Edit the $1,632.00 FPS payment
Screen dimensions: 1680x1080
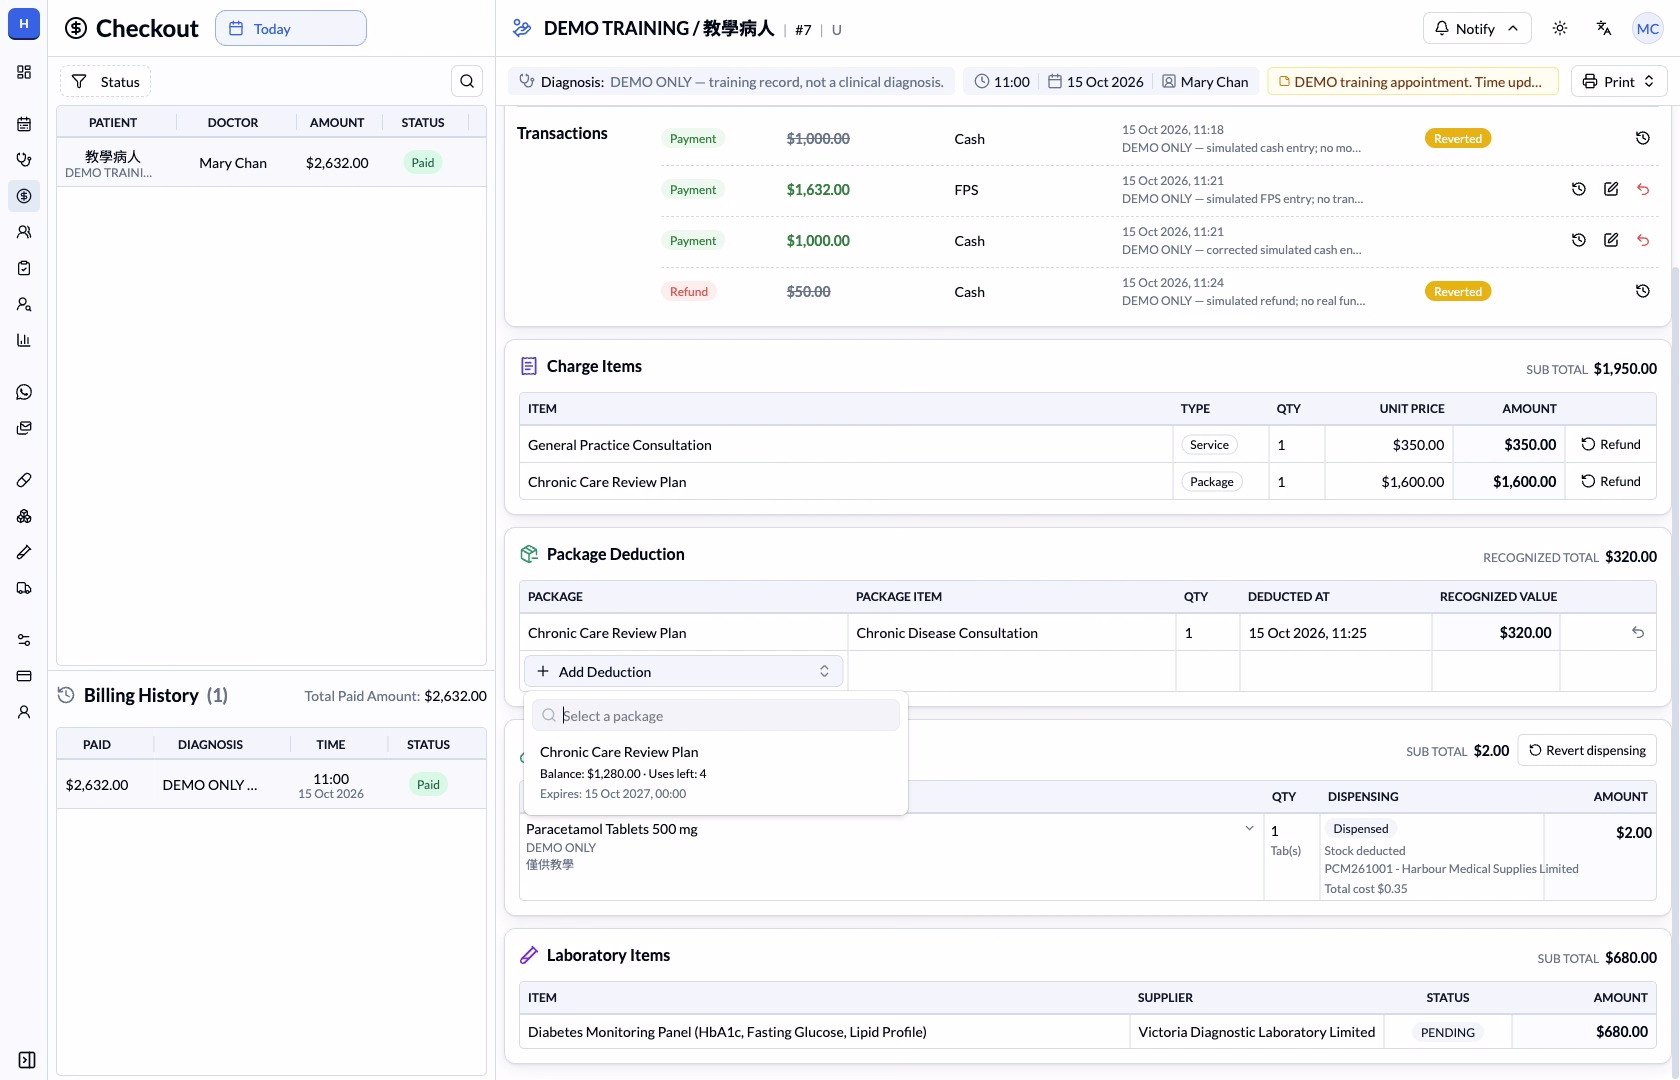1611,189
